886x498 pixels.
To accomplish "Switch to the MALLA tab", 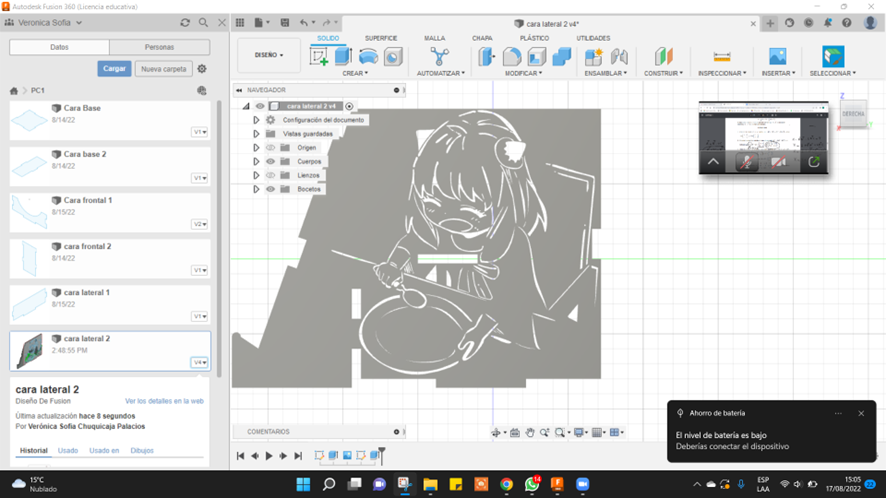I will [435, 38].
